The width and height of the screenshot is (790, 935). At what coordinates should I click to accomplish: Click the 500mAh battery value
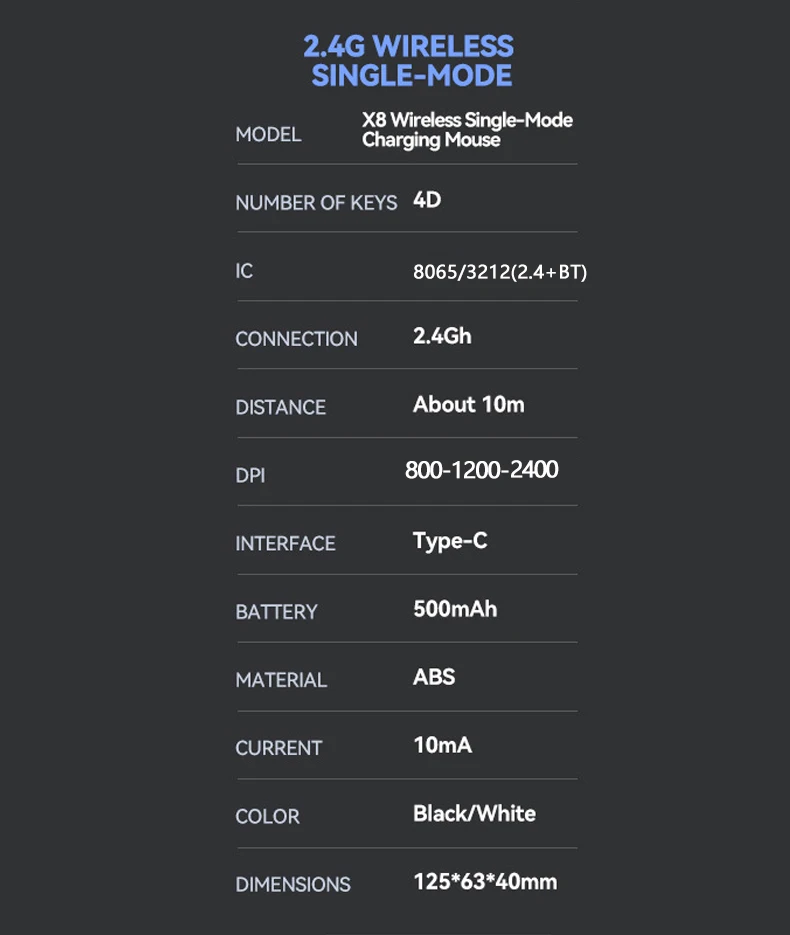455,609
